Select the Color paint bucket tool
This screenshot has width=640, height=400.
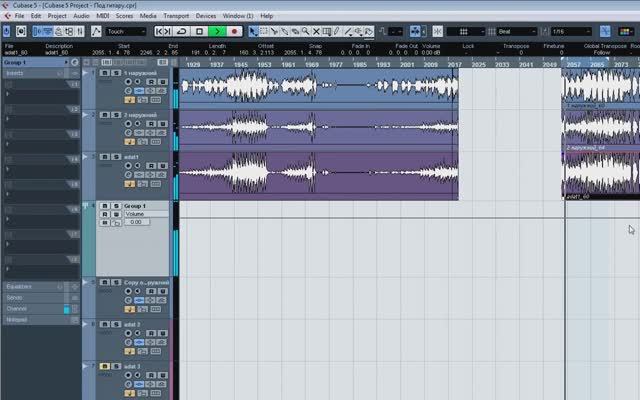coord(369,31)
